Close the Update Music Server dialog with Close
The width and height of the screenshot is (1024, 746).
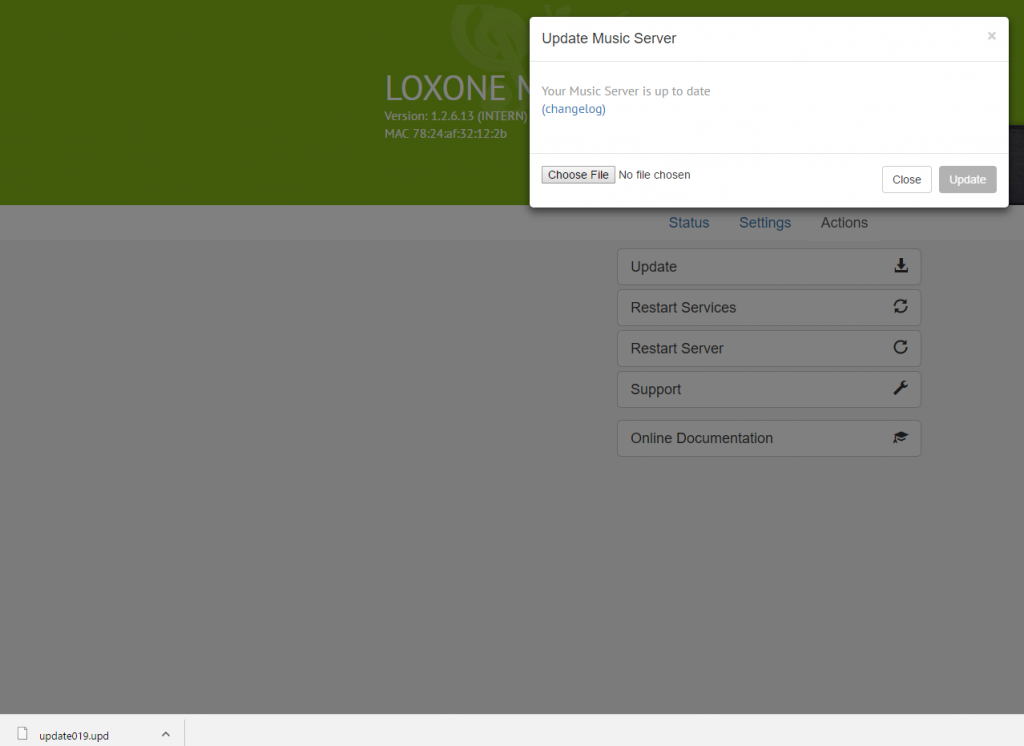(906, 179)
